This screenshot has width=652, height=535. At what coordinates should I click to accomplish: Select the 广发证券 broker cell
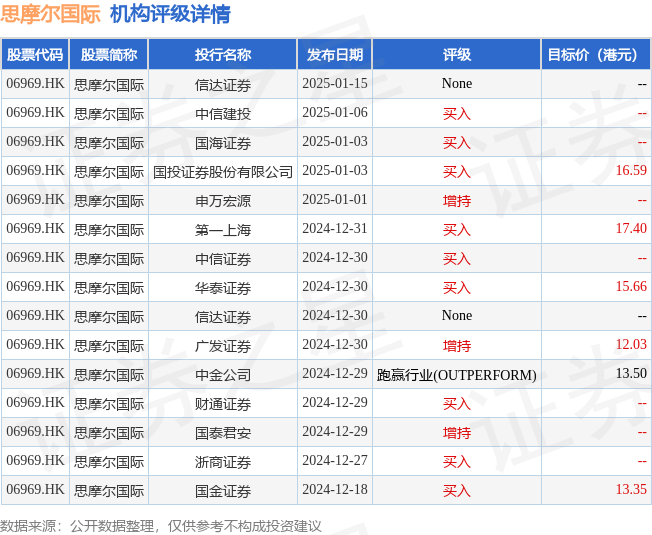pos(223,346)
